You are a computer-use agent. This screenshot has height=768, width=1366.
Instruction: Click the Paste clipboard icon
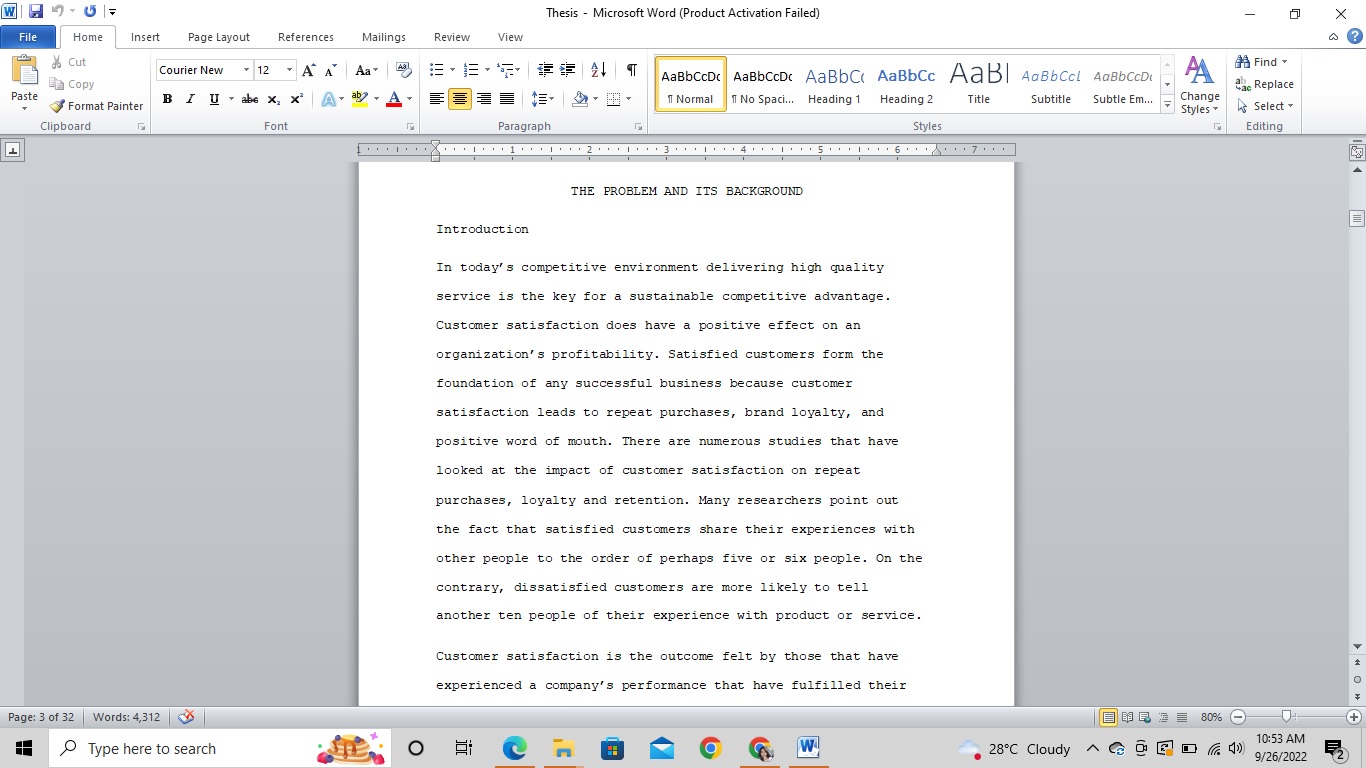click(x=24, y=70)
